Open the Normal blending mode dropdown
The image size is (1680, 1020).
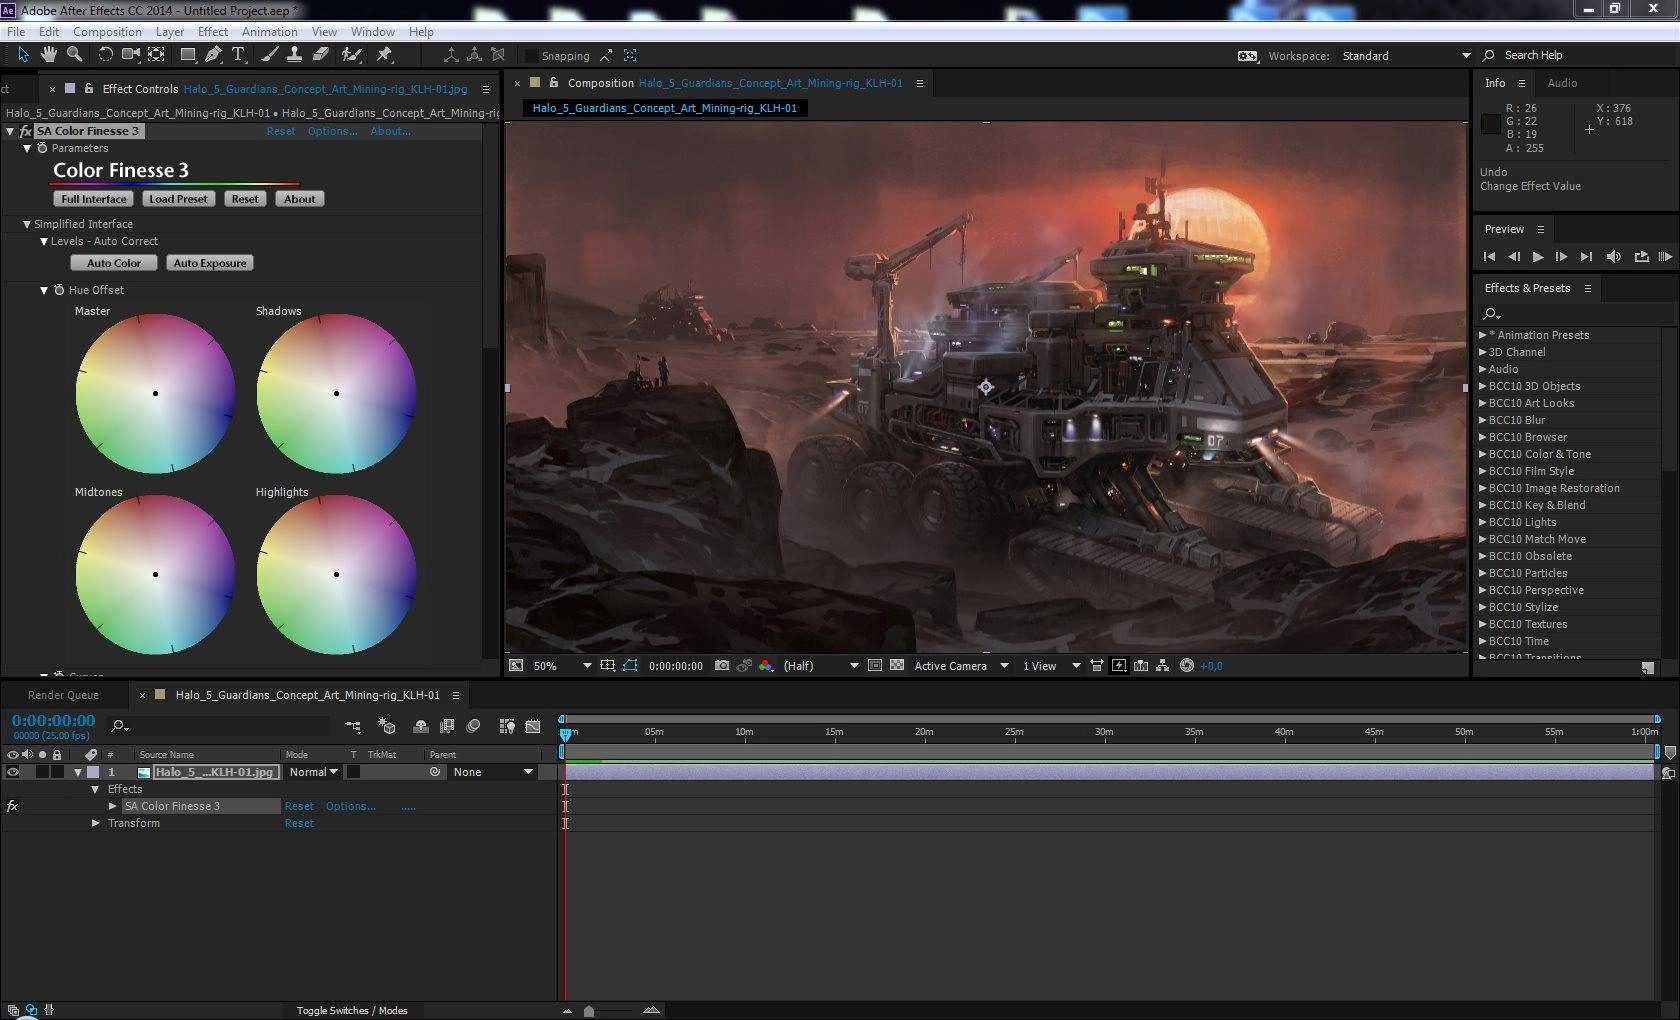point(313,772)
